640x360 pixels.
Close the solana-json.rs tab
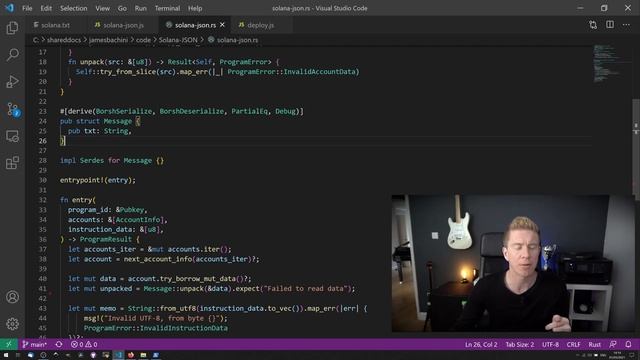click(x=222, y=25)
